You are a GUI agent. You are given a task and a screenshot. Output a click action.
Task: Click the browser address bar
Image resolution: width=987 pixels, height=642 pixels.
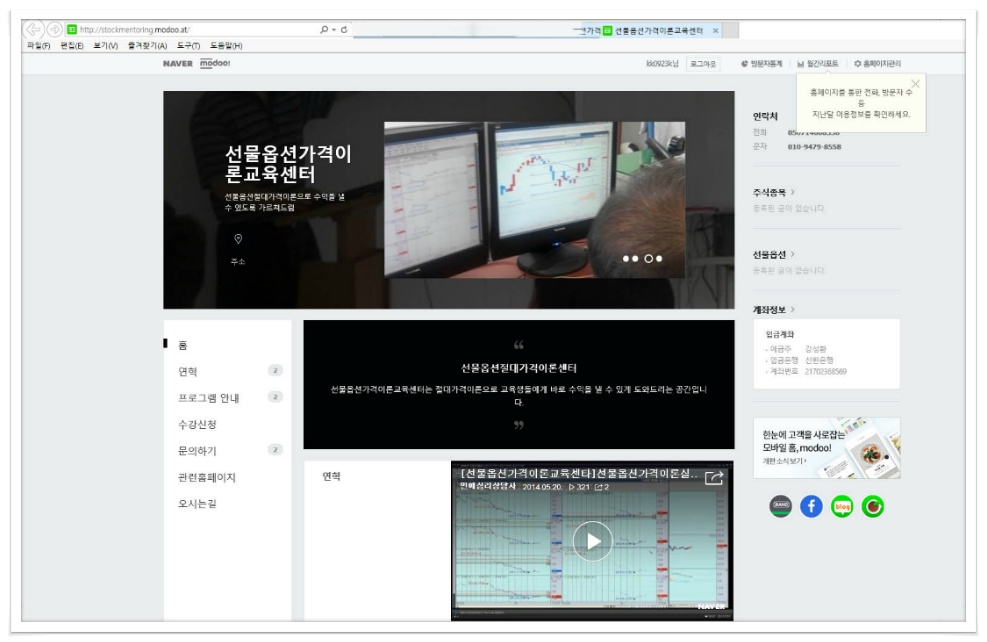(x=200, y=30)
